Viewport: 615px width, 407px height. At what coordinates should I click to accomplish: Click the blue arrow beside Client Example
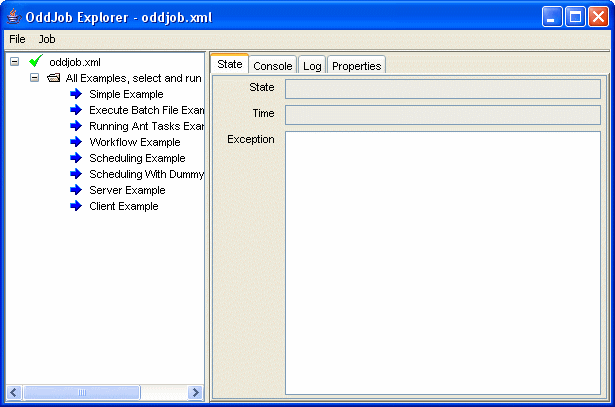coord(77,206)
